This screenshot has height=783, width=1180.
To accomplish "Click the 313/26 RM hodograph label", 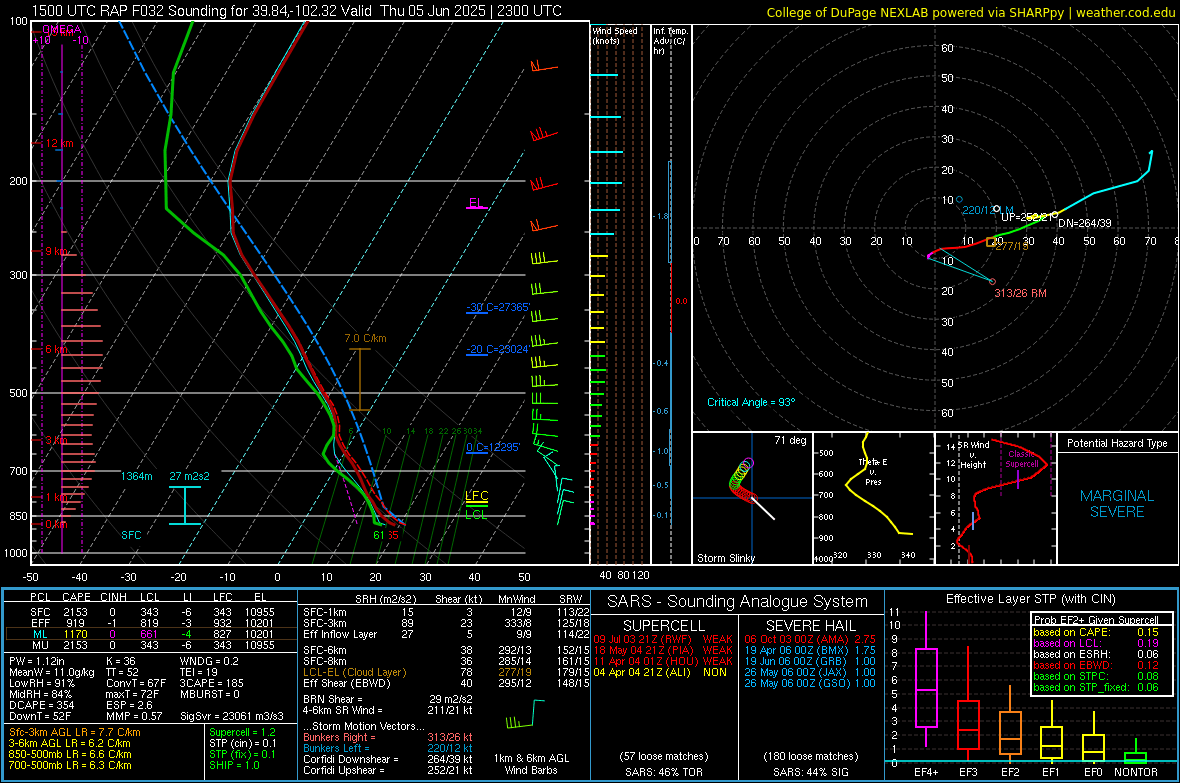I will 1020,293.
